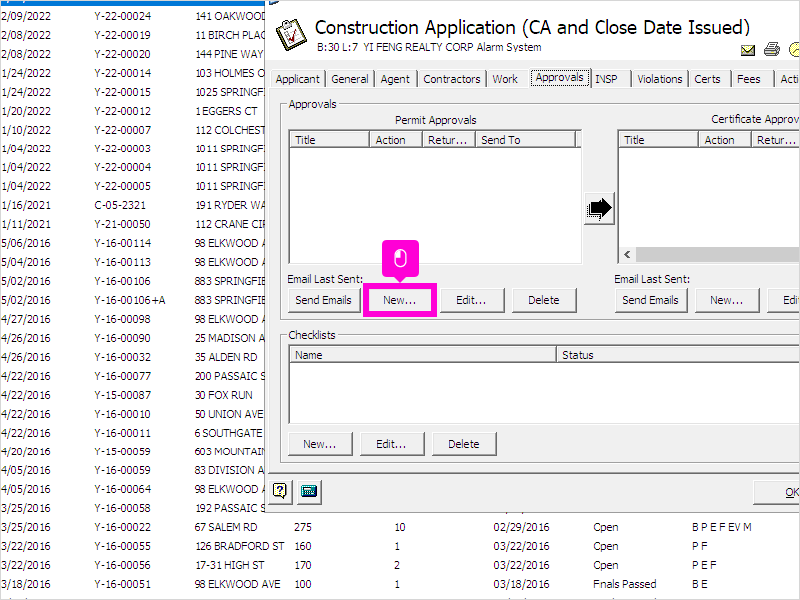Image resolution: width=800 pixels, height=600 pixels.
Task: Click the OK button of the dialog
Action: click(777, 492)
